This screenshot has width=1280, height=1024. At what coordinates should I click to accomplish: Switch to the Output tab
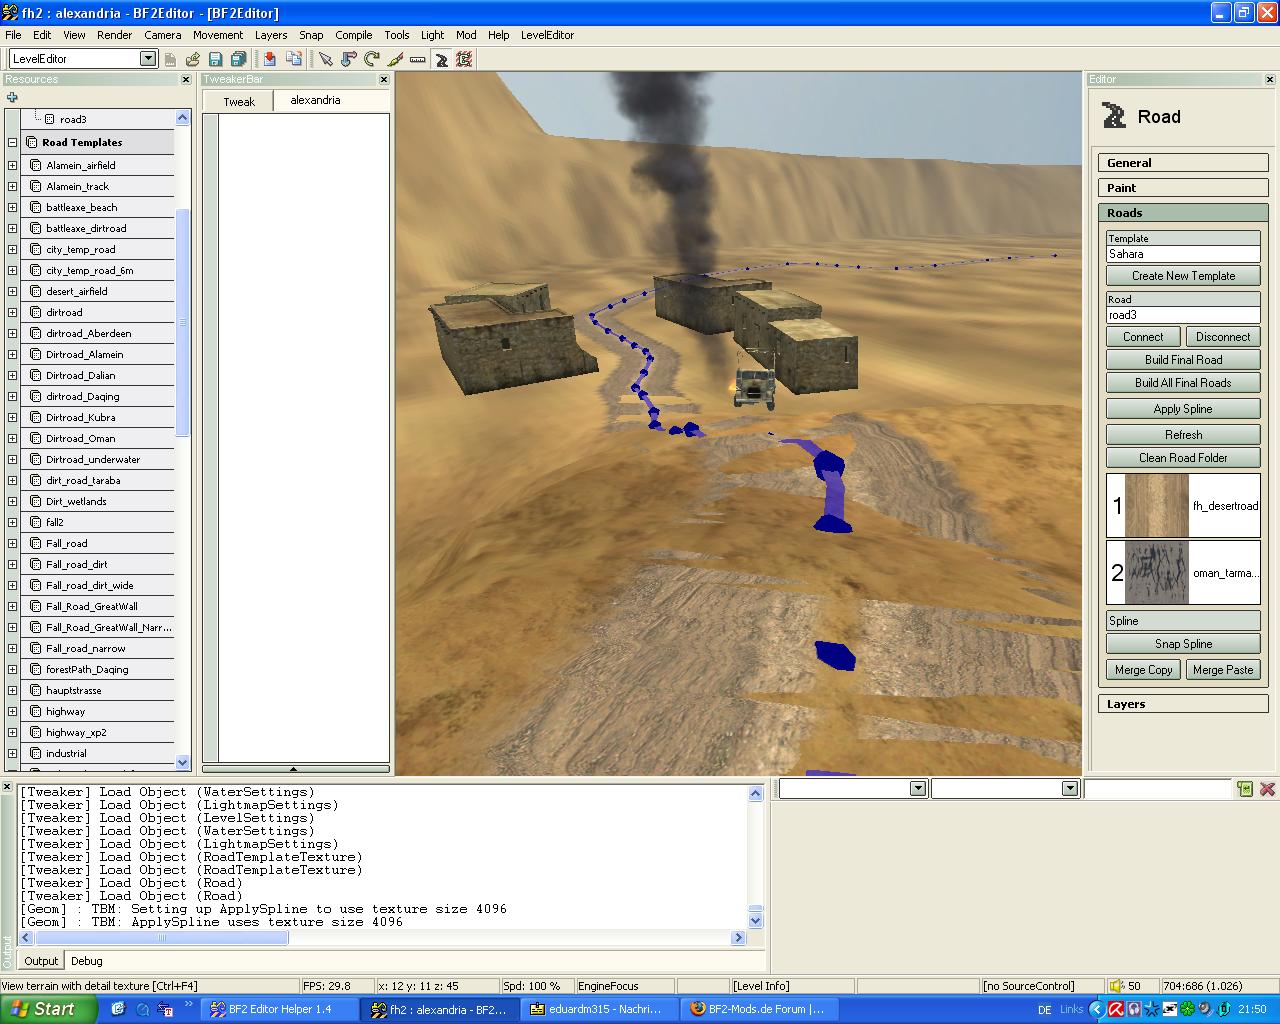[41, 961]
